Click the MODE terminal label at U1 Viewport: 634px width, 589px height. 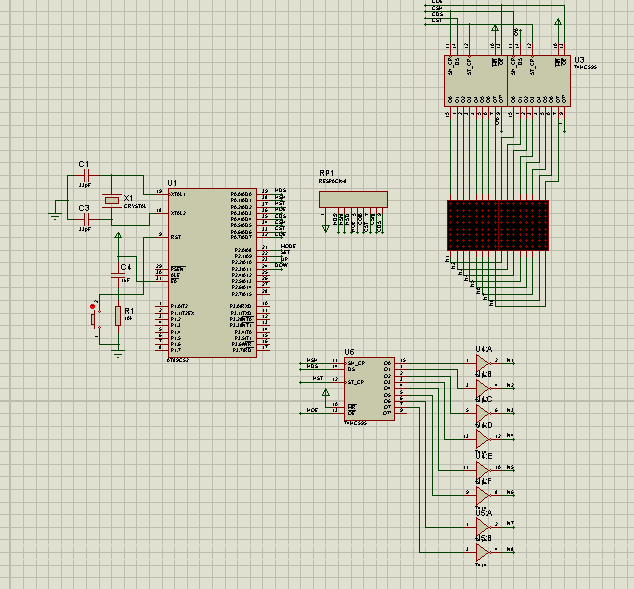click(x=288, y=246)
